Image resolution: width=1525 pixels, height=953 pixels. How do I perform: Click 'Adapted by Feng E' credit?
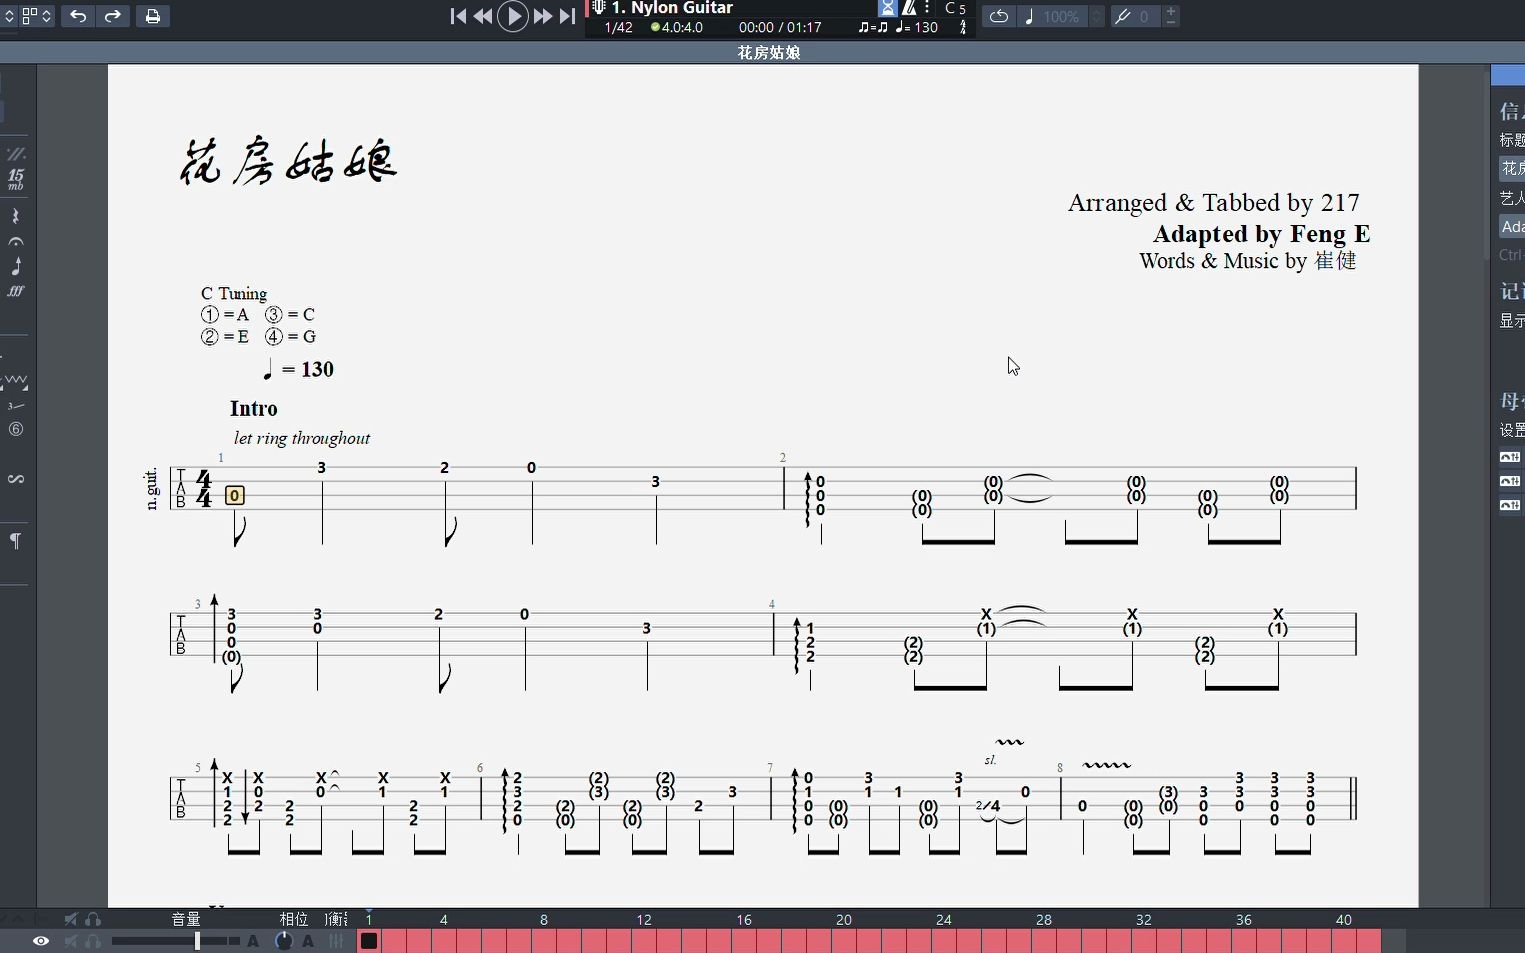(x=1261, y=234)
